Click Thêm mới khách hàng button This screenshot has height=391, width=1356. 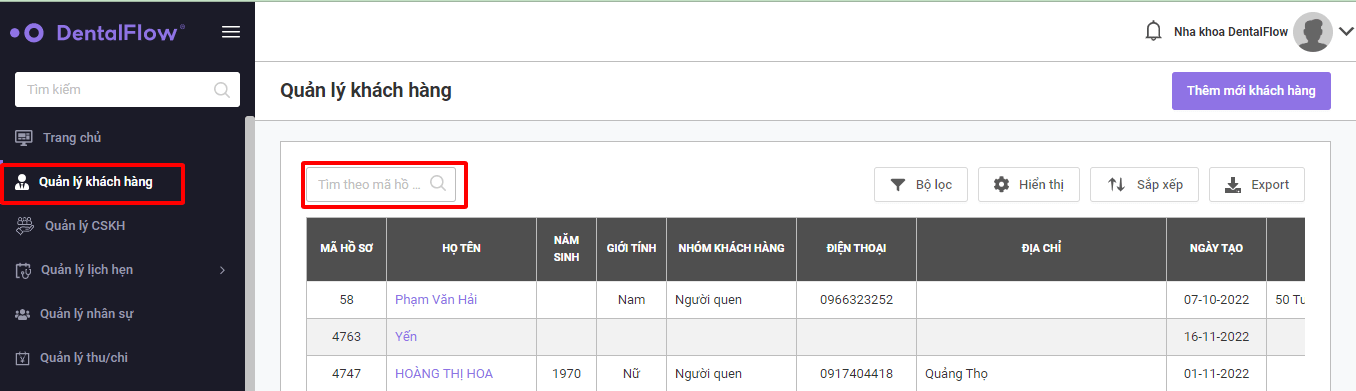[1251, 91]
